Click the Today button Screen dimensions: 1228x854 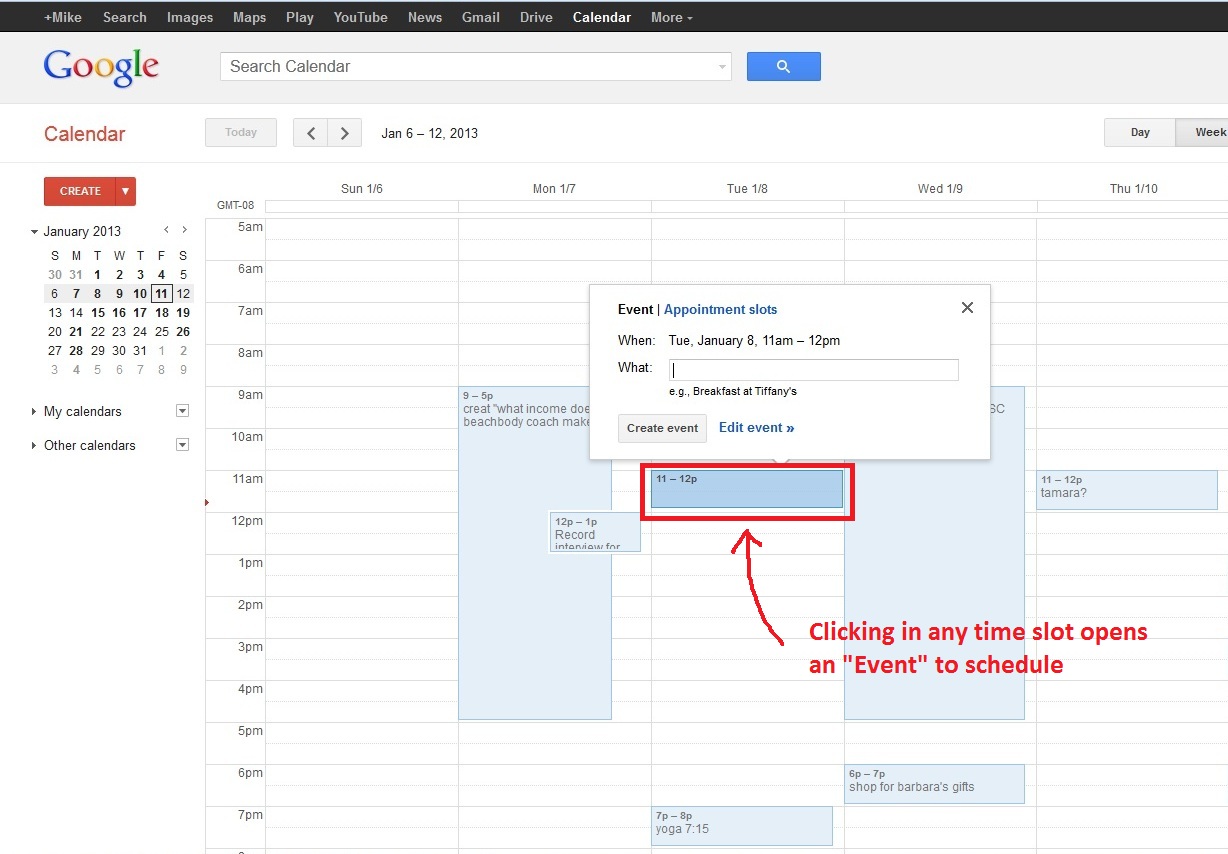tap(240, 132)
